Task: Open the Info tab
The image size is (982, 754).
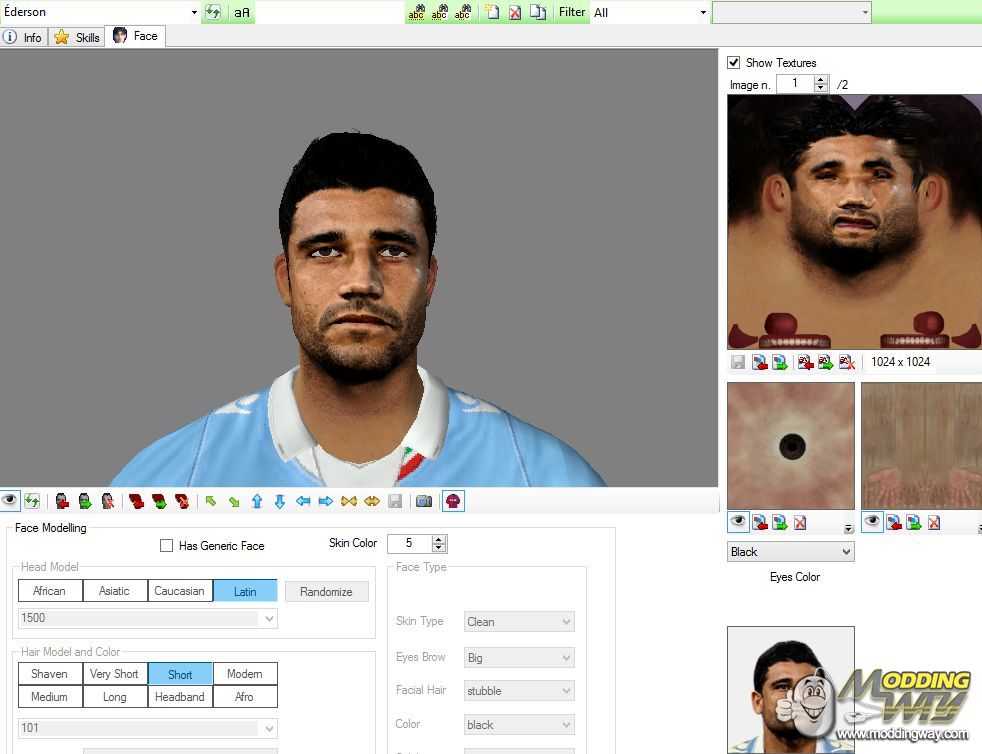Action: click(x=23, y=37)
